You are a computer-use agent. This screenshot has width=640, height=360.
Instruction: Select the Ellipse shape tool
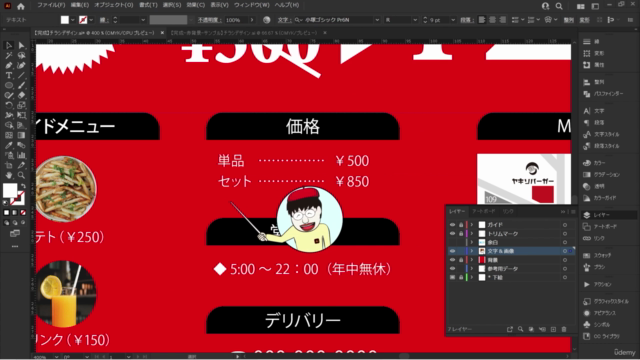9,85
